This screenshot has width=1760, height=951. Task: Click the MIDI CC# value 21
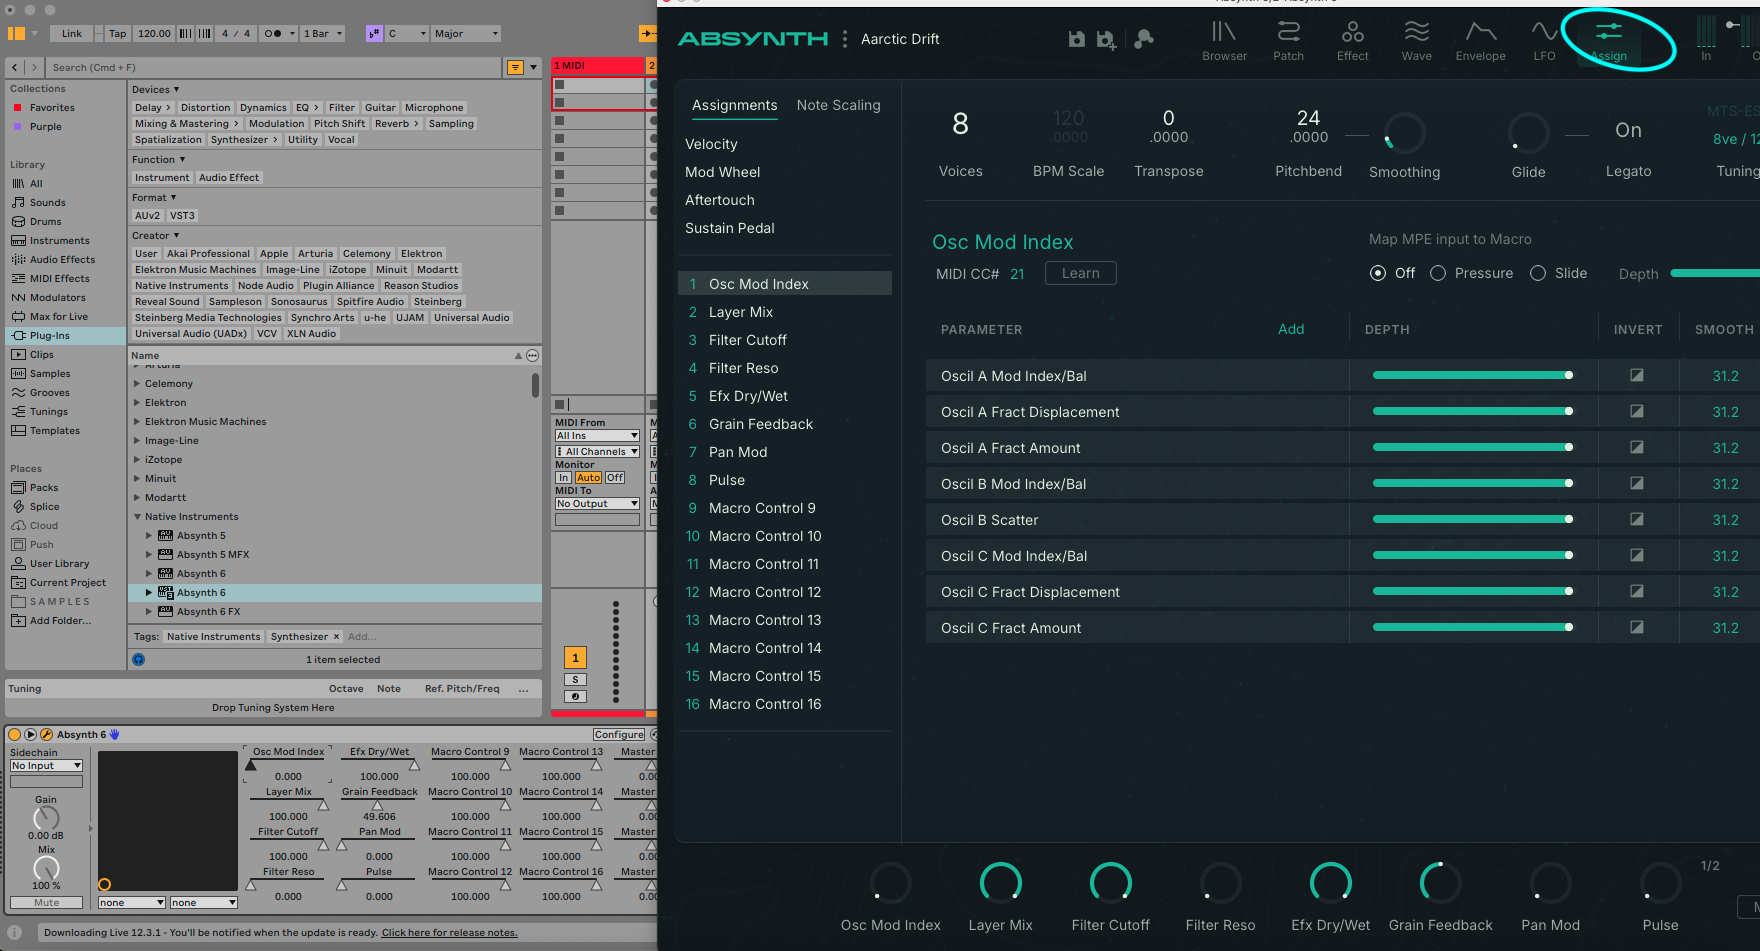click(1017, 274)
